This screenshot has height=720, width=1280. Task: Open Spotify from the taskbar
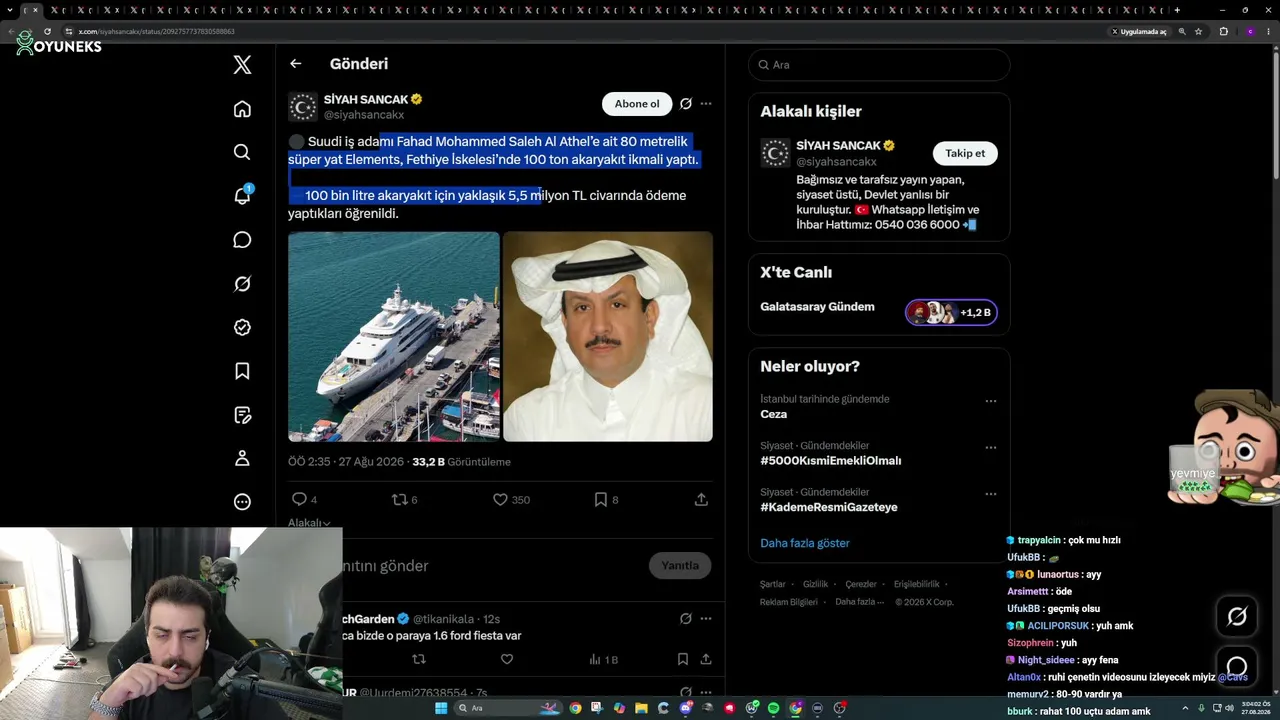(x=773, y=708)
